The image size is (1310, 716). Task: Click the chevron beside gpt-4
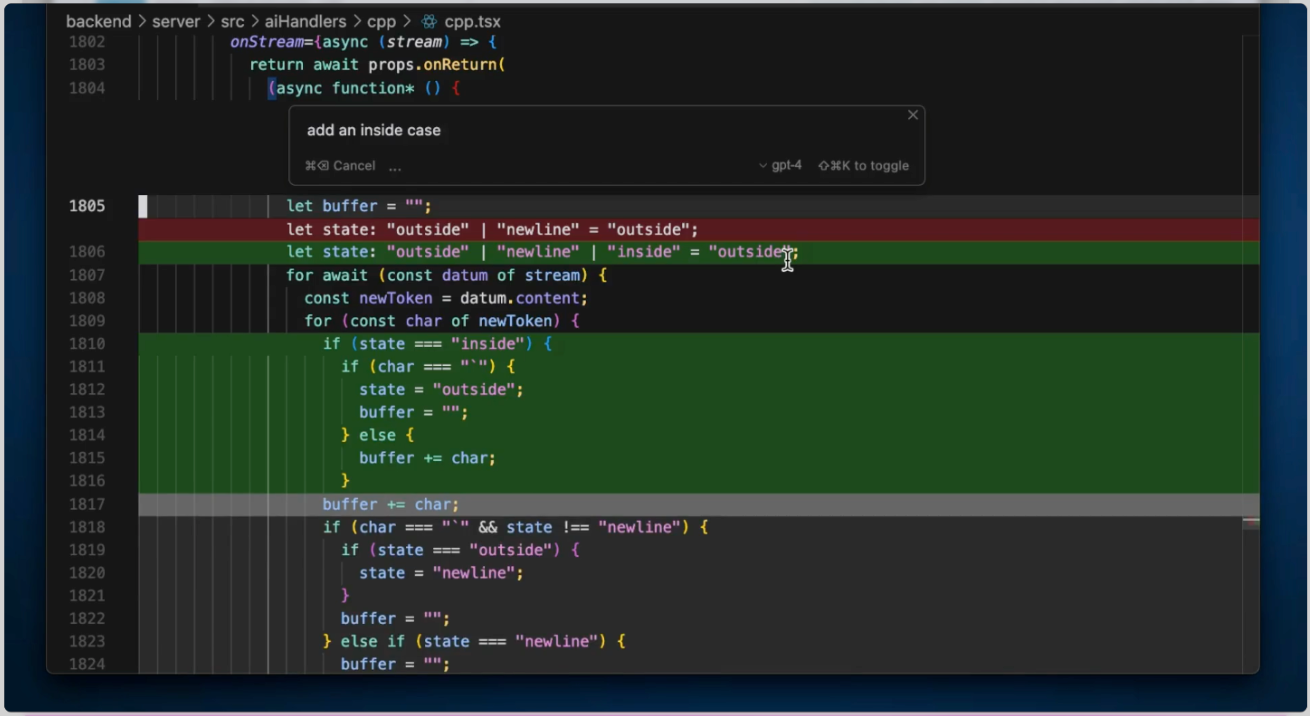click(x=764, y=166)
